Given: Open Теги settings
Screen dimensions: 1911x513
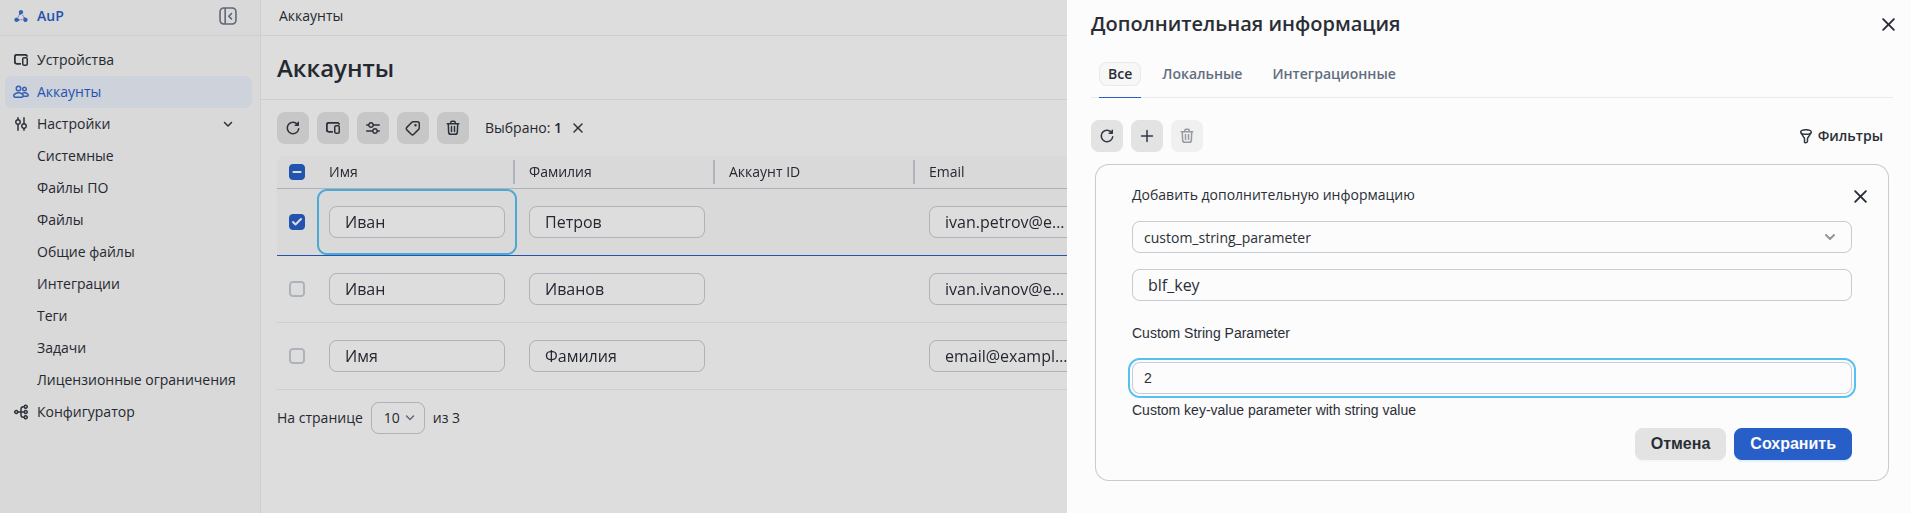Looking at the screenshot, I should click(52, 316).
